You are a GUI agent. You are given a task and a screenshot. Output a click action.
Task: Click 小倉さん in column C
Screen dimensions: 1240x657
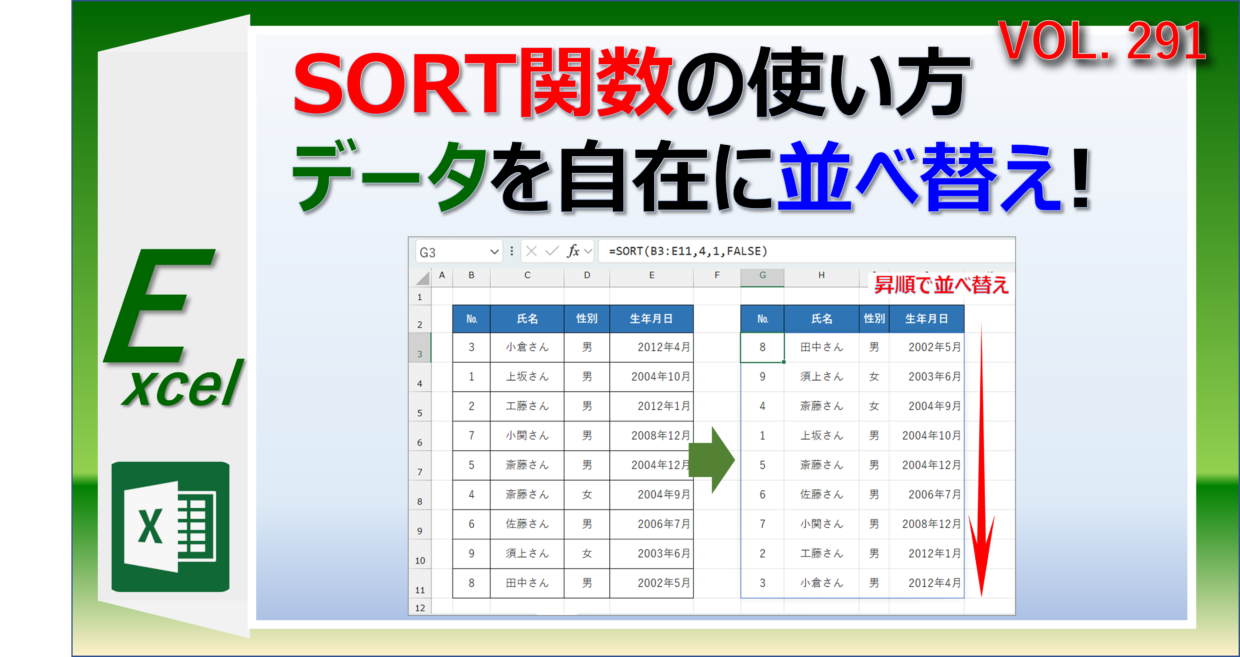pos(527,347)
